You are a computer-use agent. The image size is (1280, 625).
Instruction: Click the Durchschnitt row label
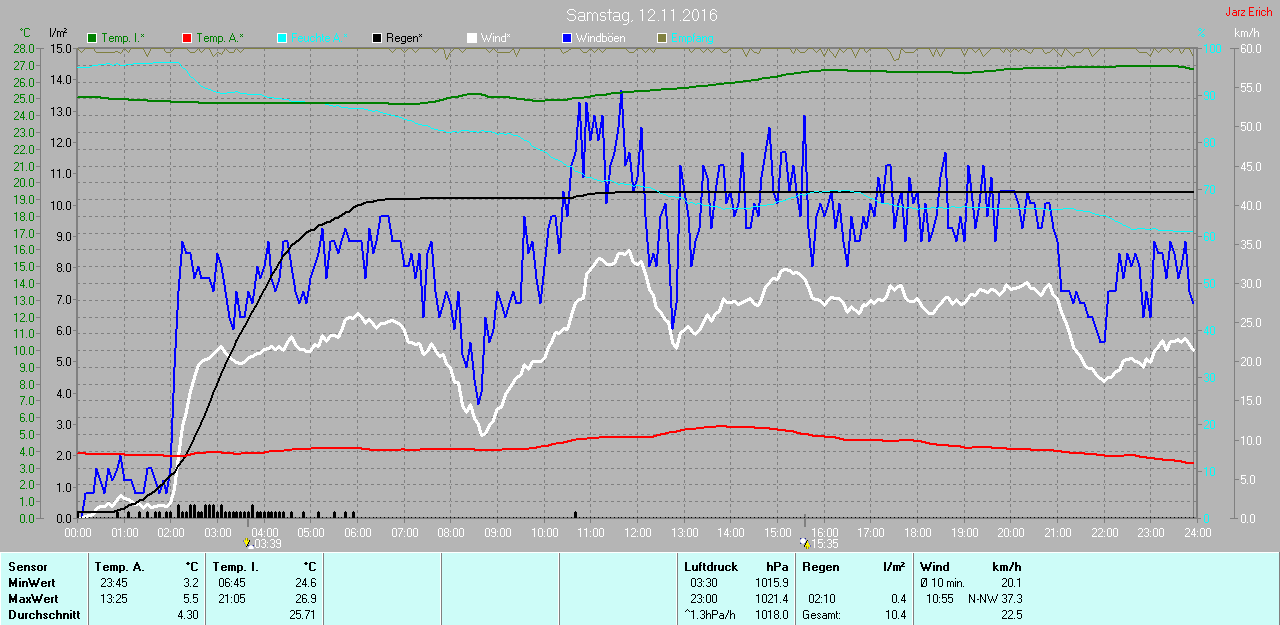point(43,615)
